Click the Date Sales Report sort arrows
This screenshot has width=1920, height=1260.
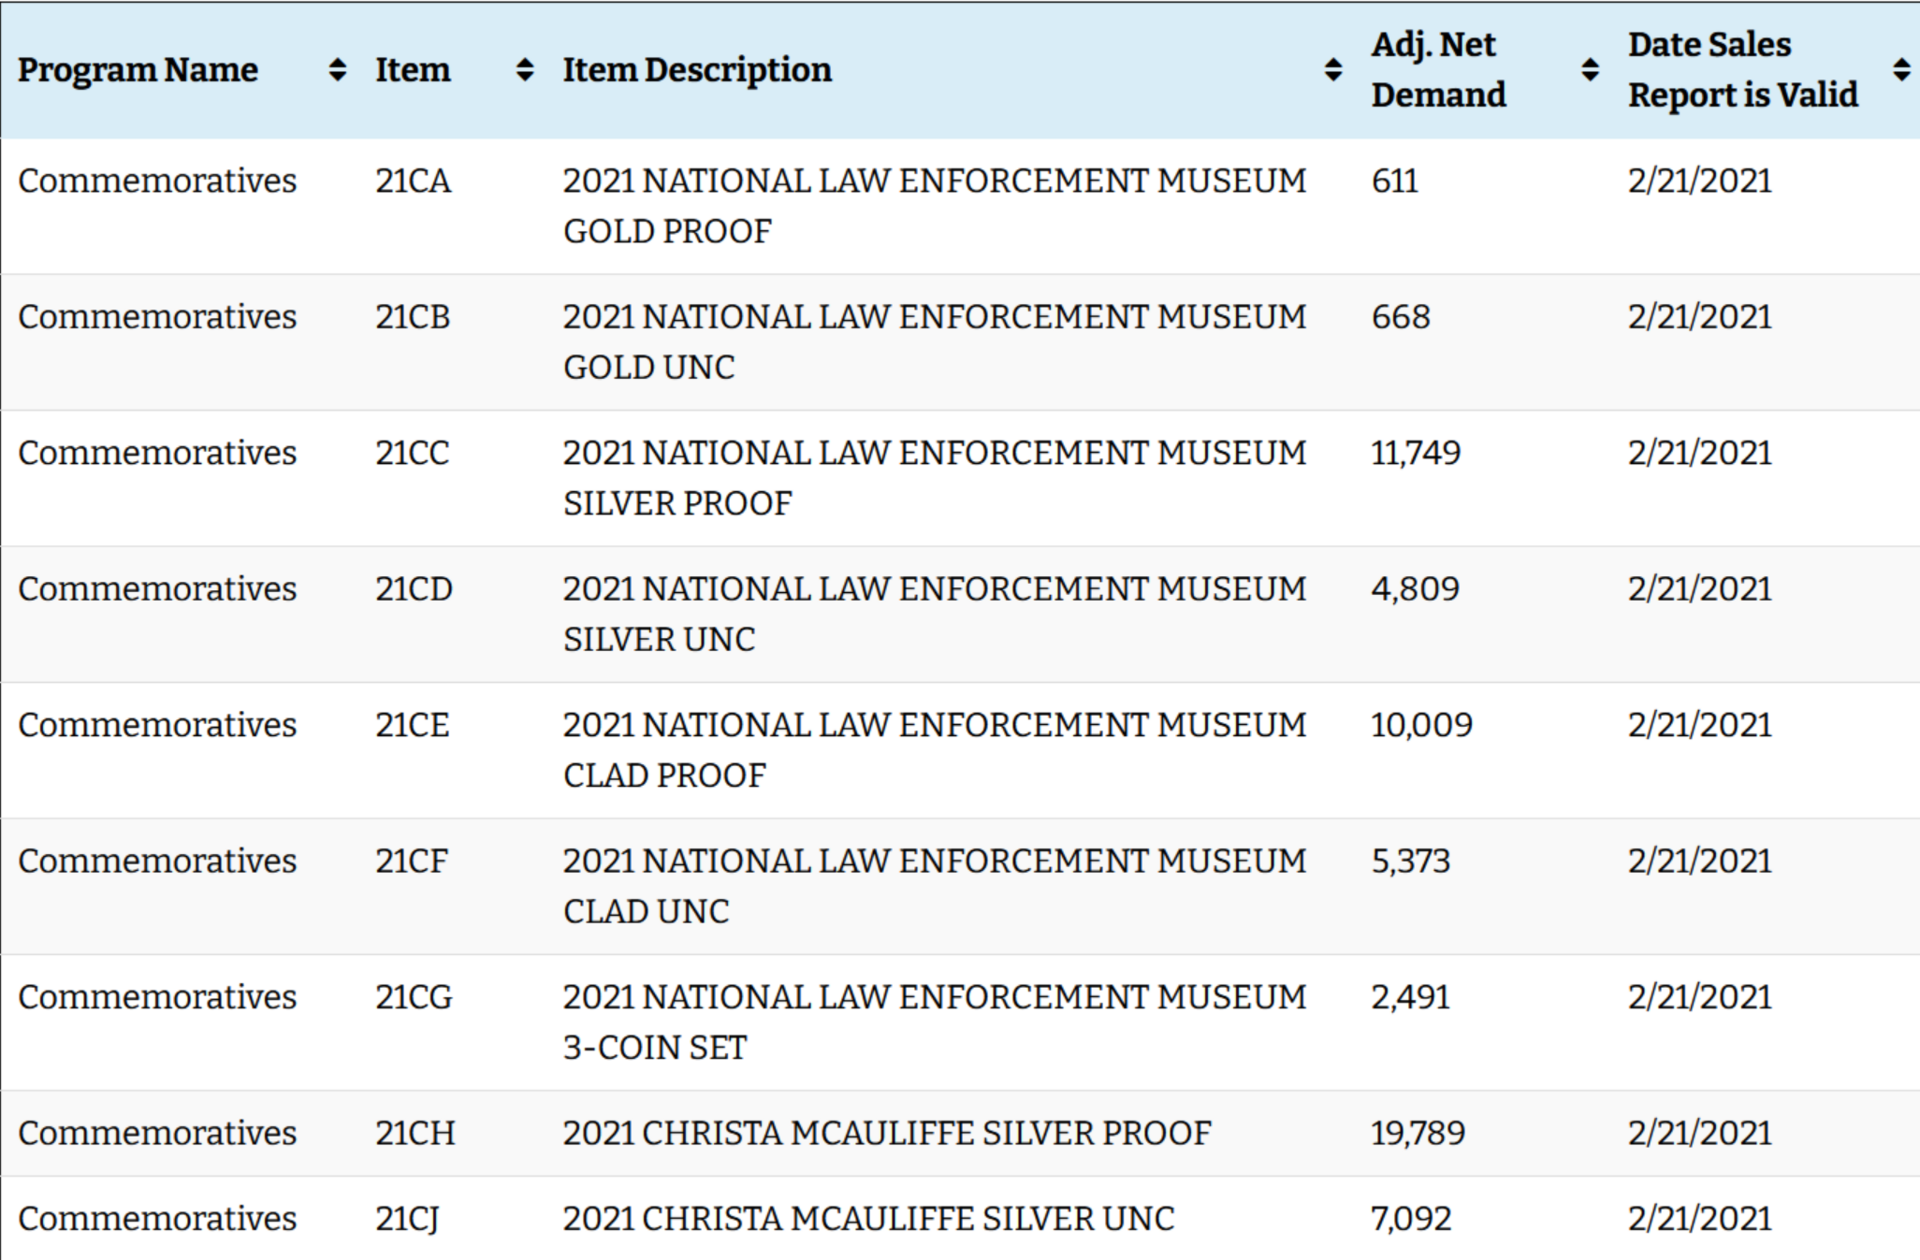pos(1901,70)
